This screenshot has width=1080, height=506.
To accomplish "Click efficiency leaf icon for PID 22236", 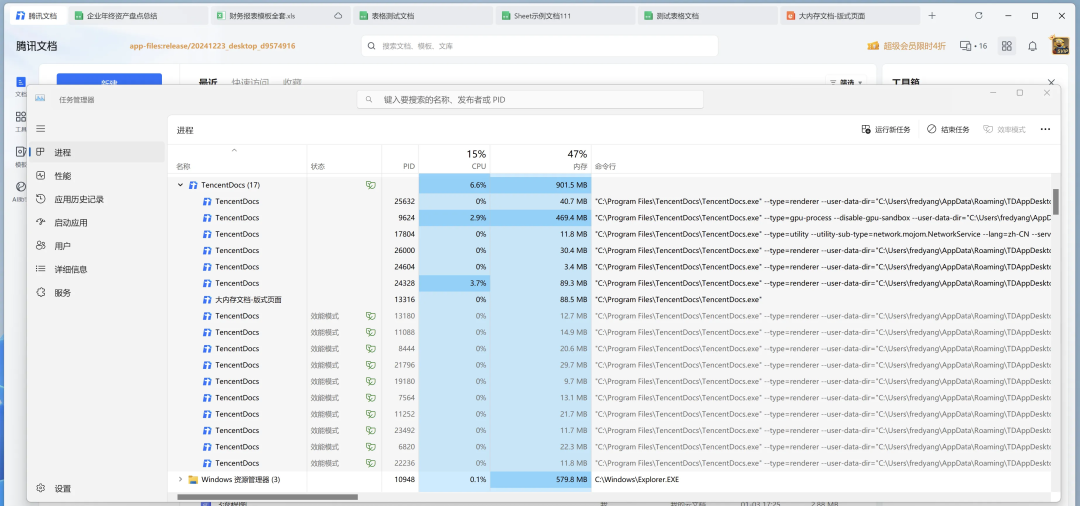I will (x=371, y=463).
